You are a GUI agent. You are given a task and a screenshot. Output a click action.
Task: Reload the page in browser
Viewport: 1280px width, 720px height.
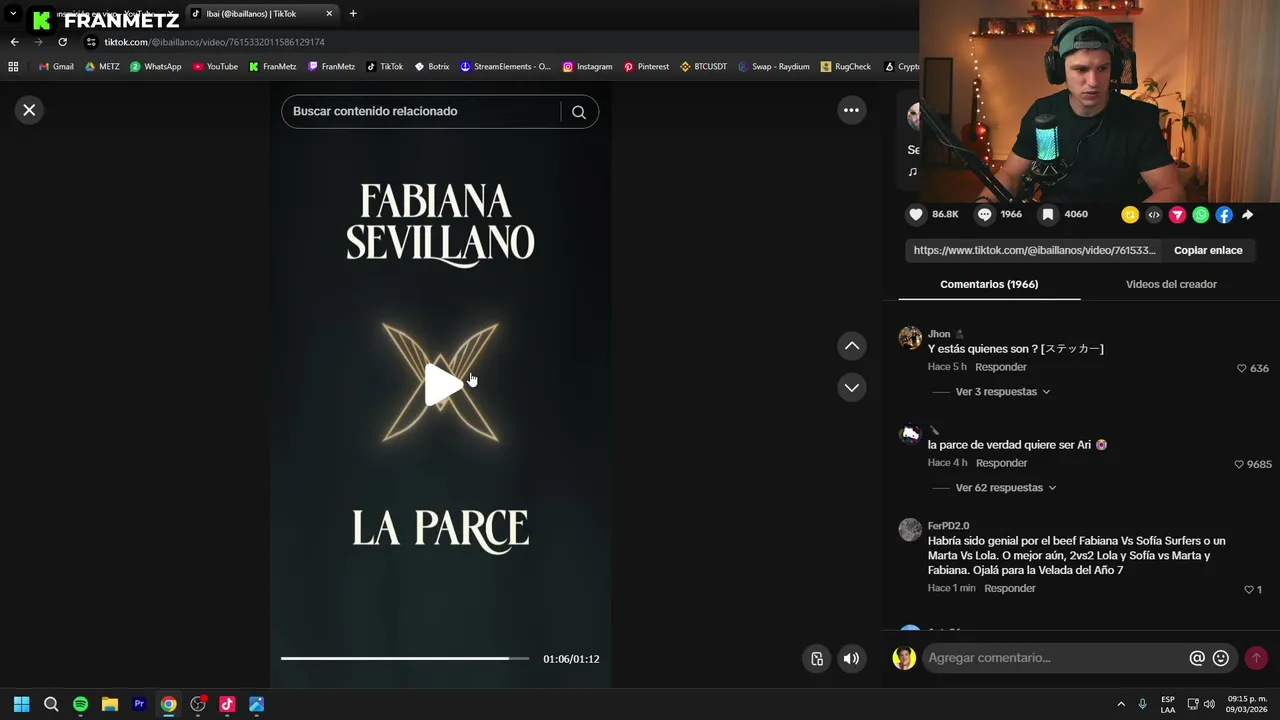(x=62, y=42)
